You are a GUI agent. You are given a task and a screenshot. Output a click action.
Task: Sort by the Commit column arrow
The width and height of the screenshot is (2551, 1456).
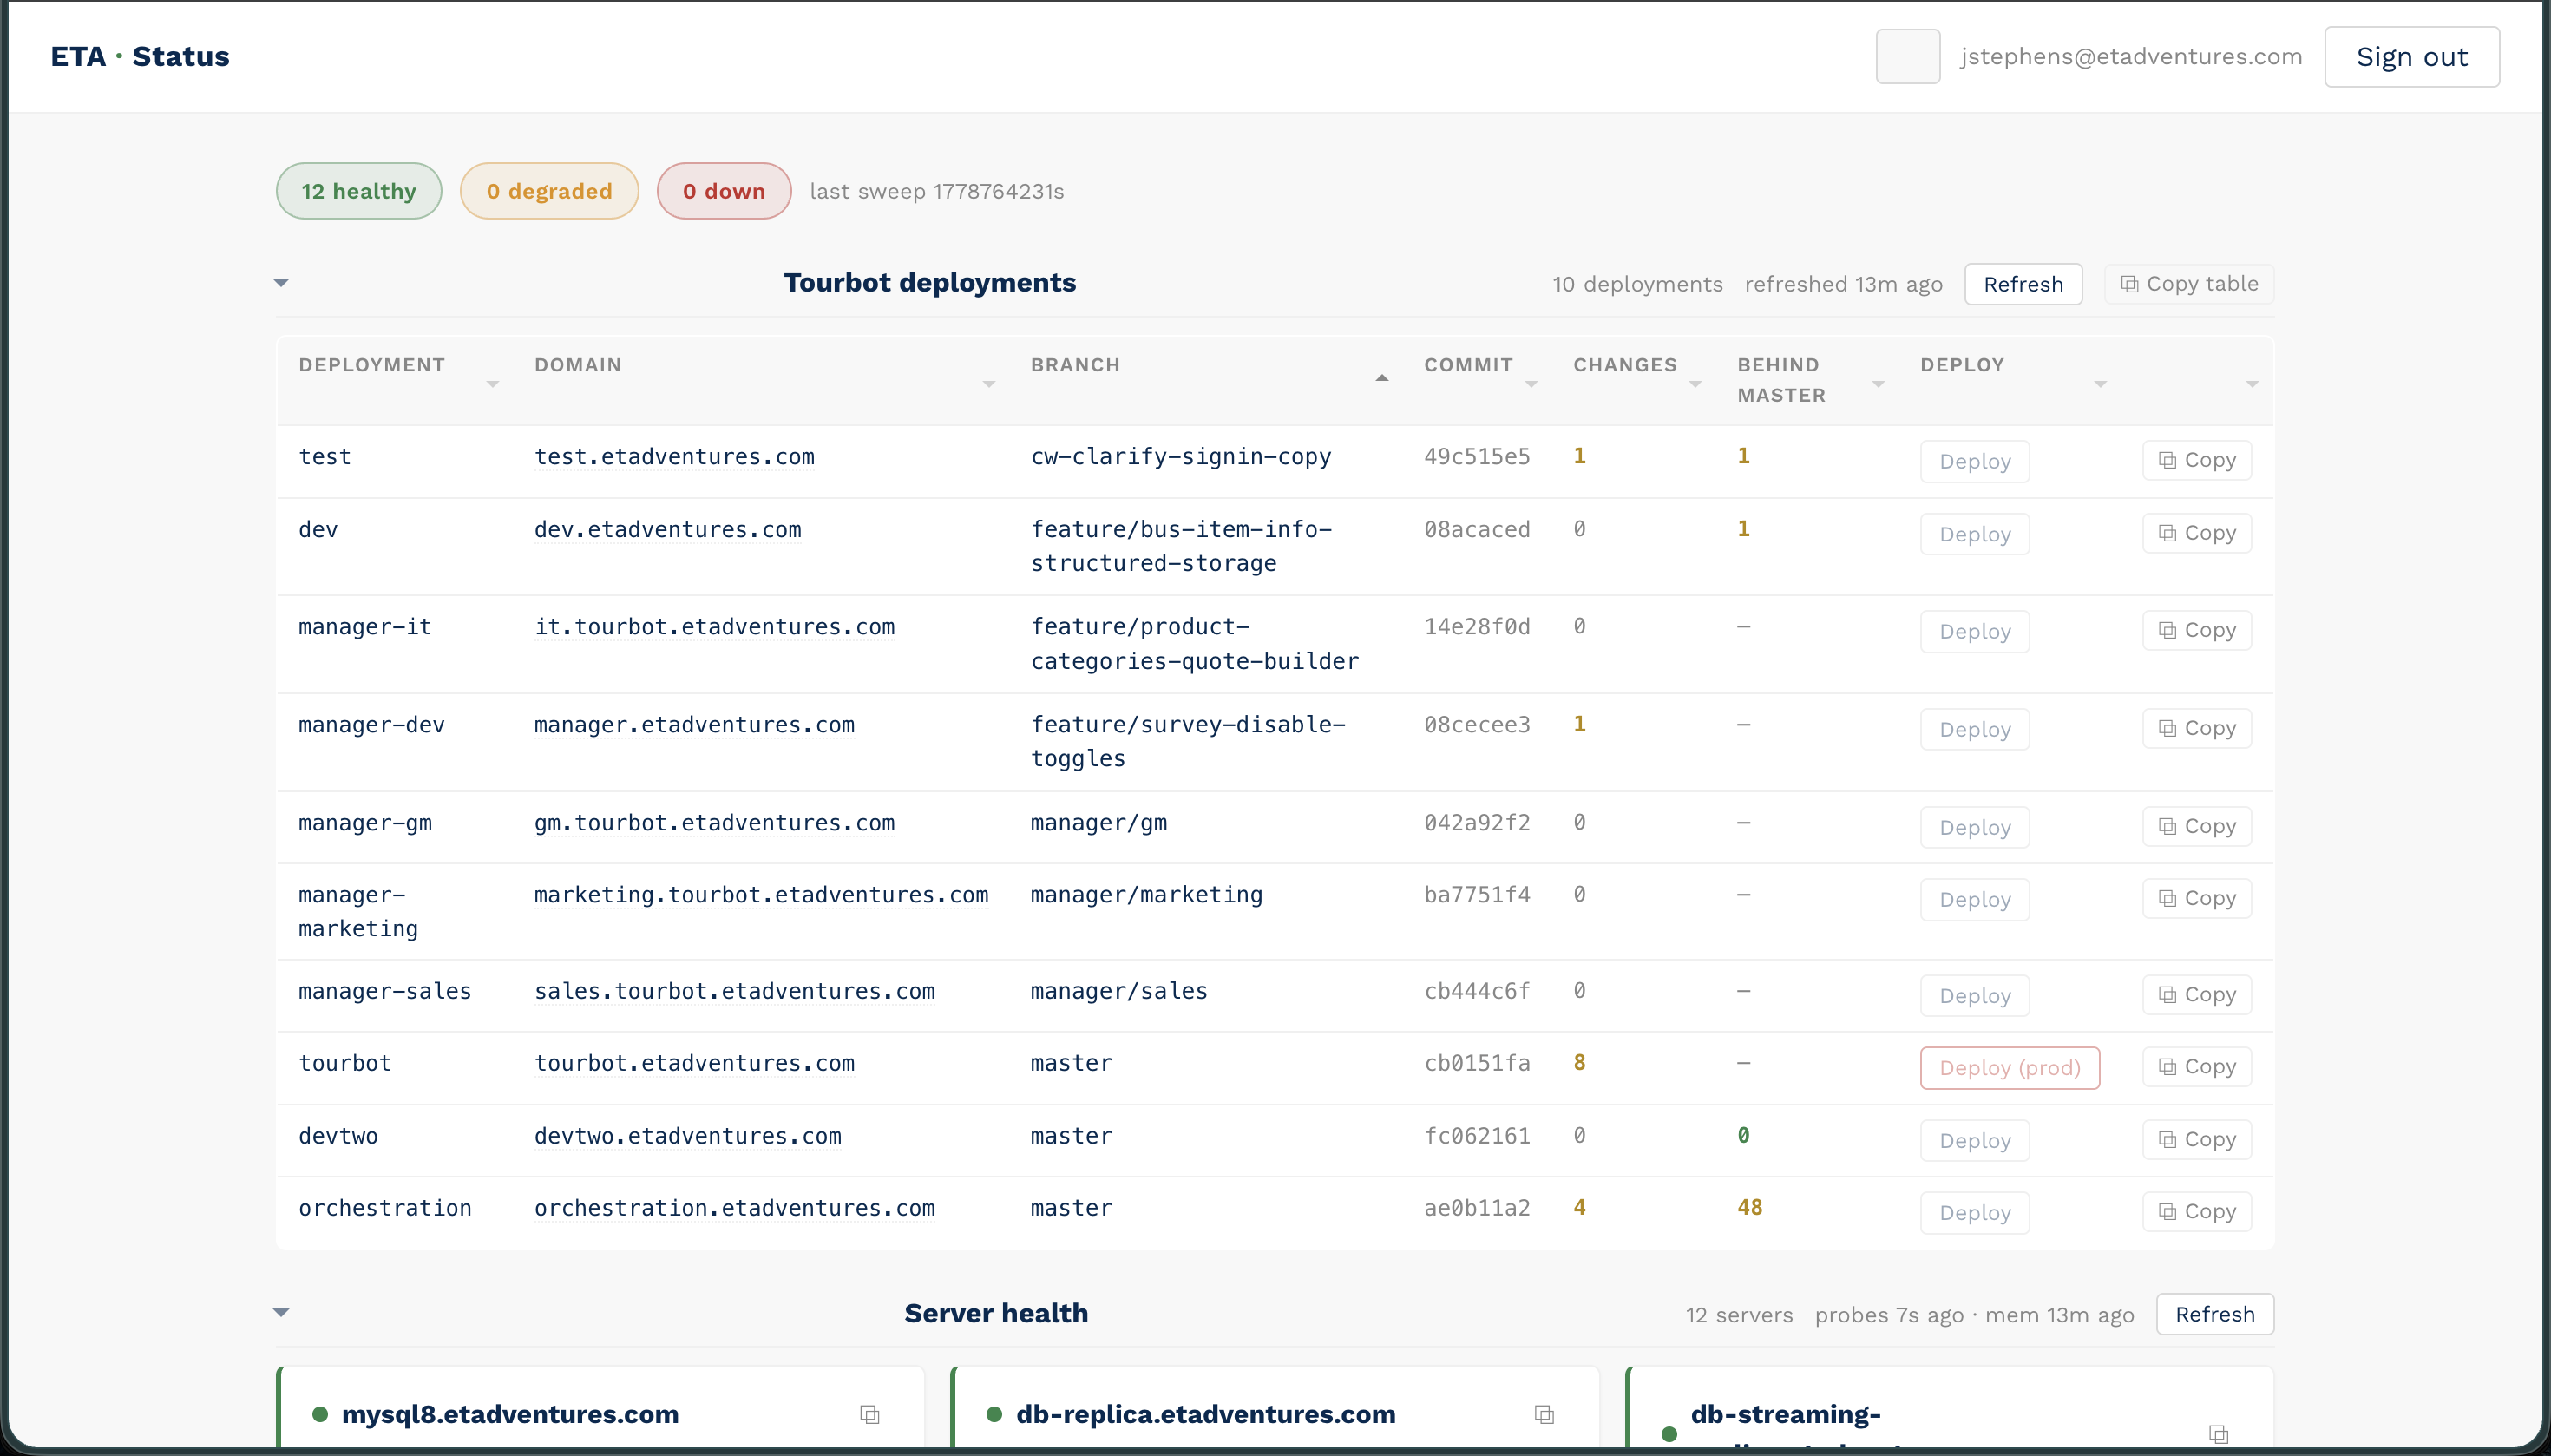(1530, 384)
